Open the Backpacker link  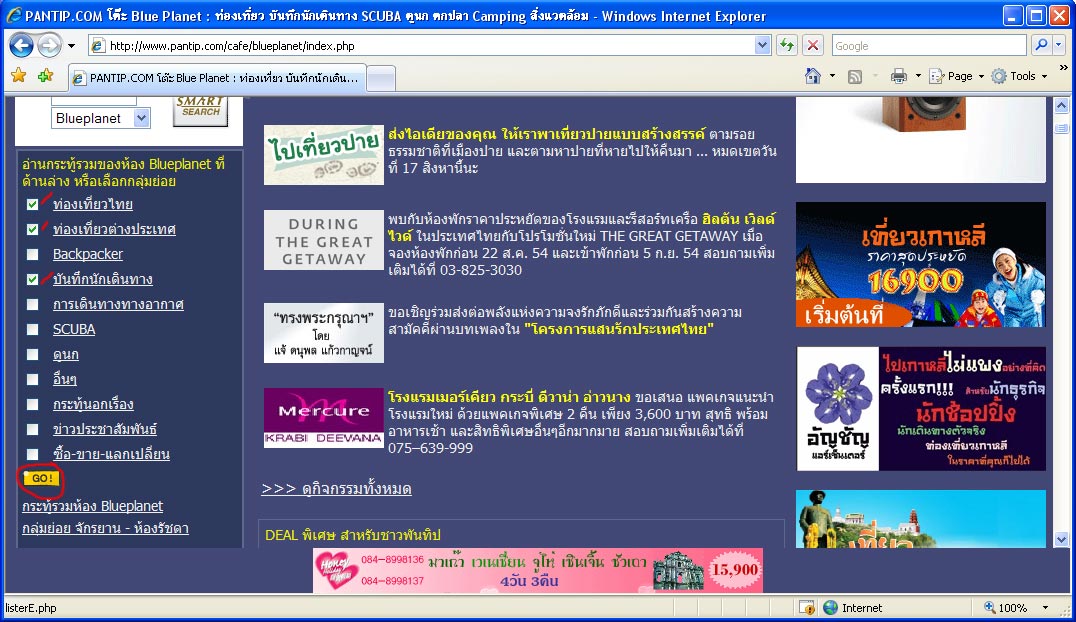pos(88,254)
